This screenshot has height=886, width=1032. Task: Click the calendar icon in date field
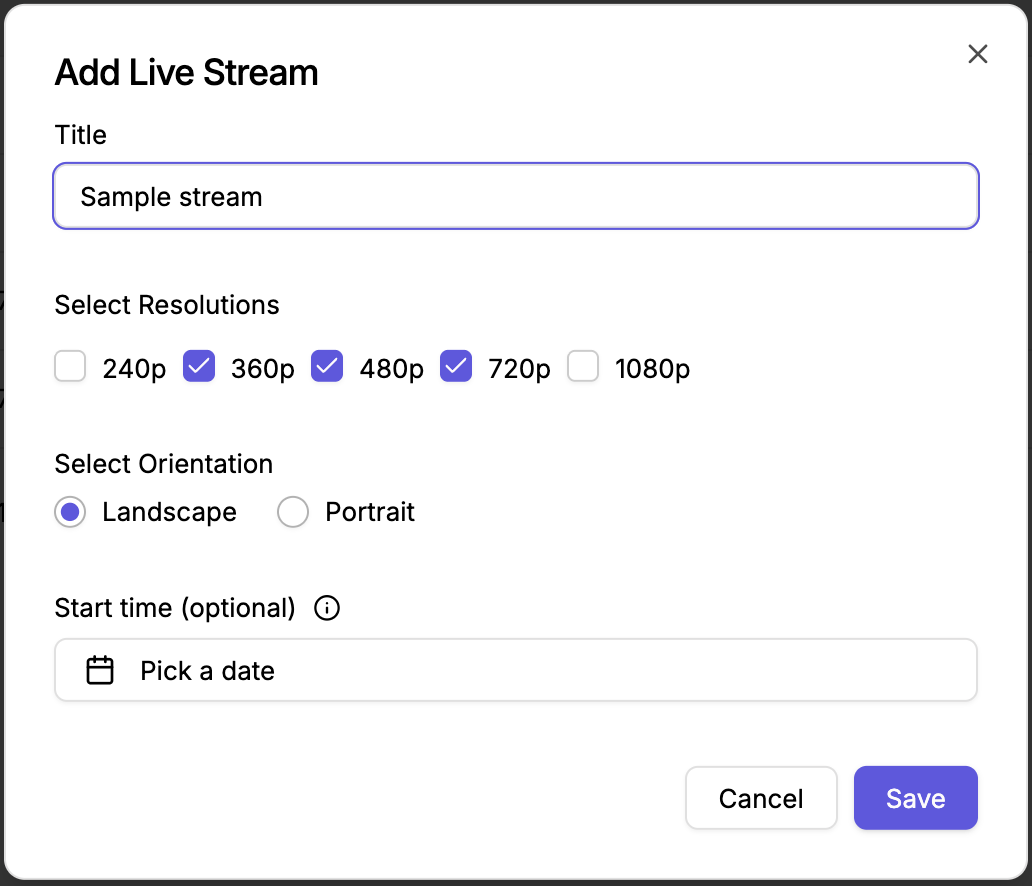[x=100, y=670]
